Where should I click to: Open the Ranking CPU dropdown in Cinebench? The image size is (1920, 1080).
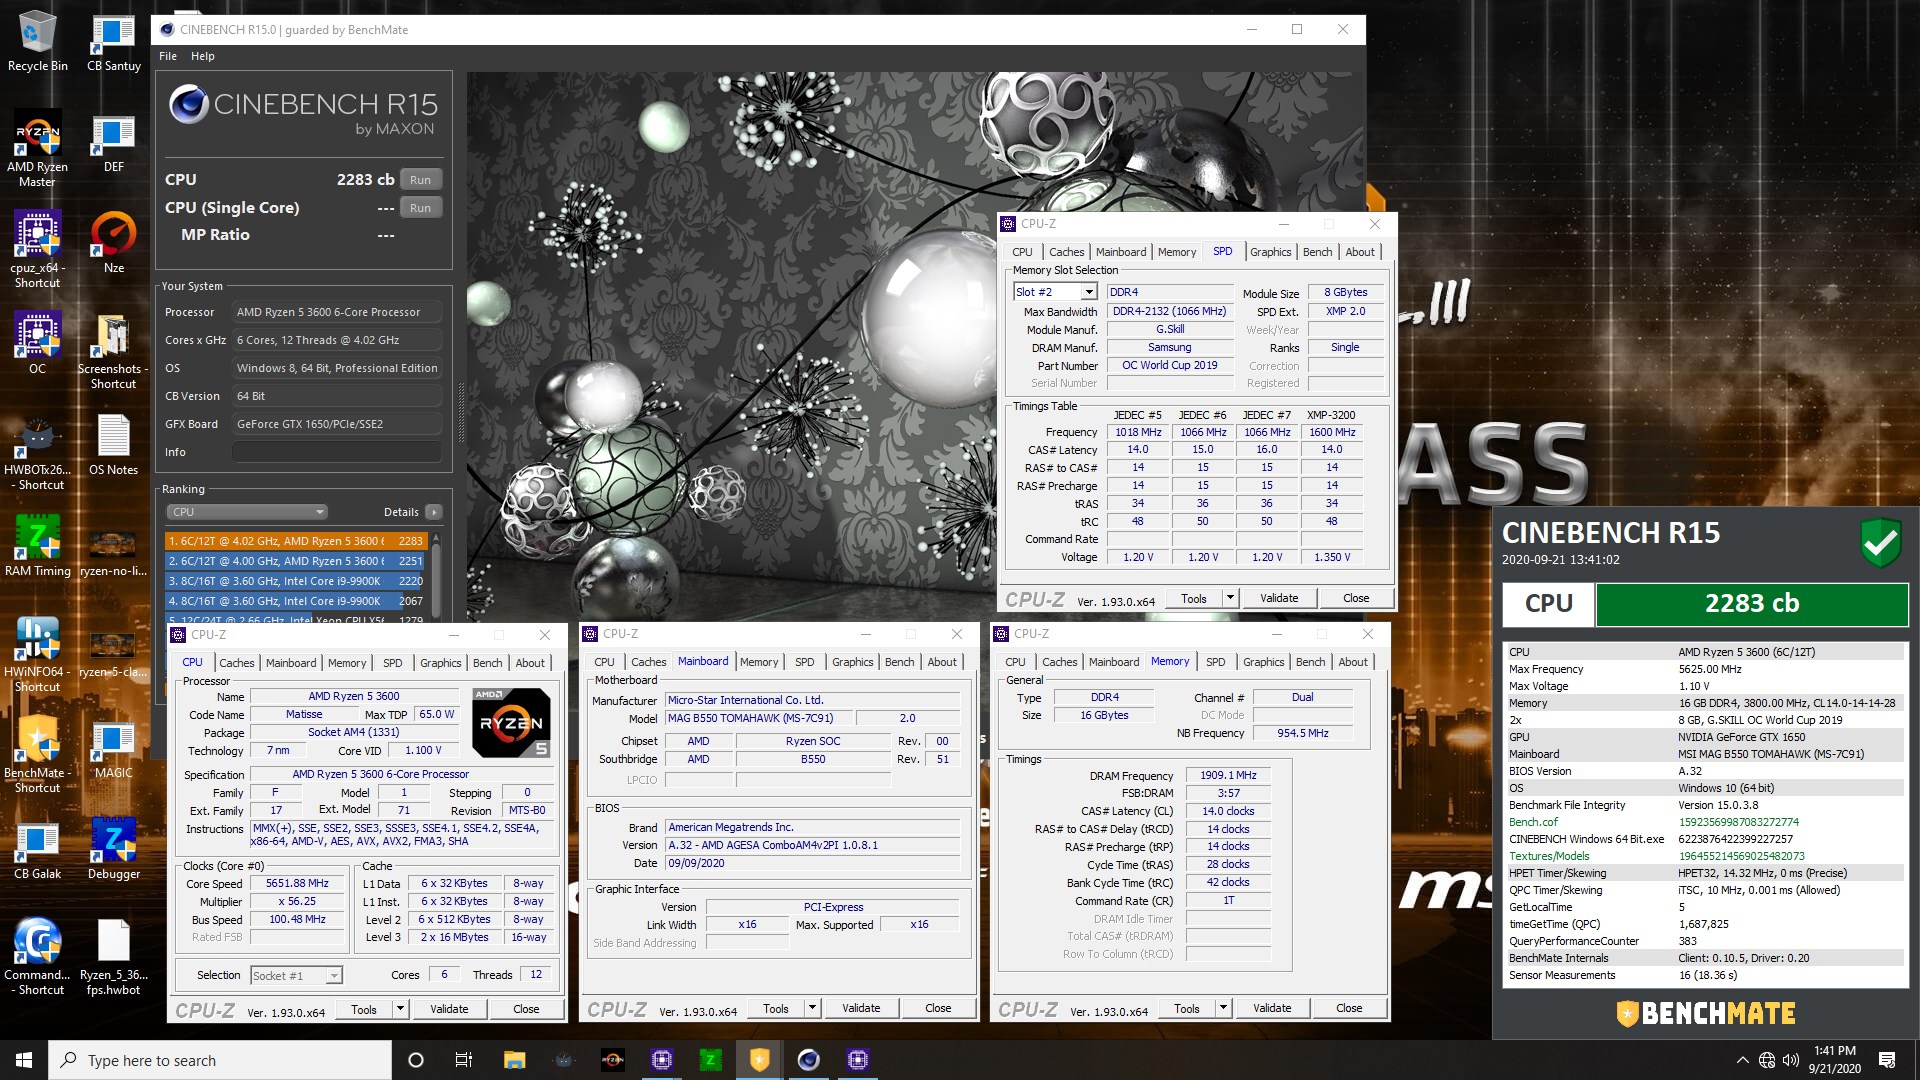click(x=246, y=512)
